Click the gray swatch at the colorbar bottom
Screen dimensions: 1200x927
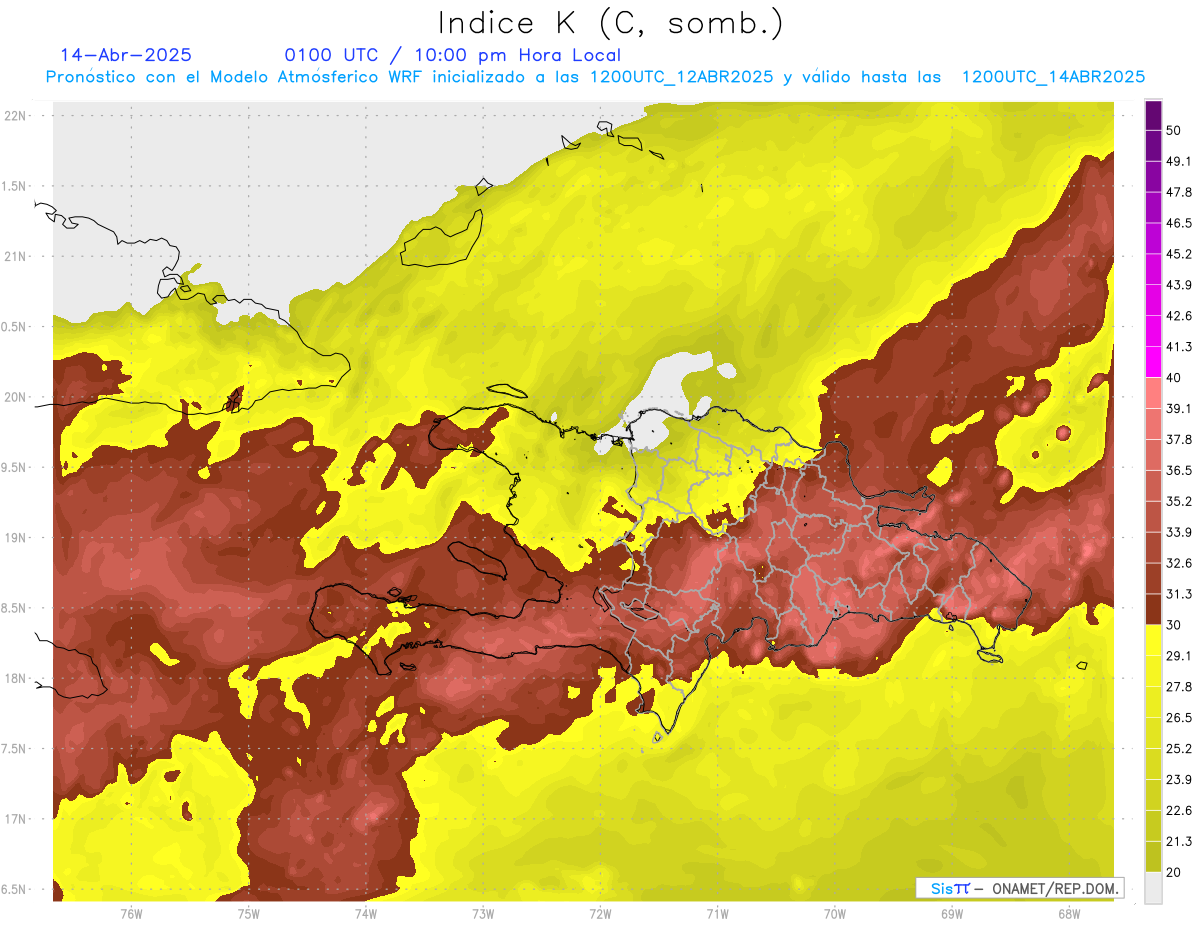(x=1153, y=888)
